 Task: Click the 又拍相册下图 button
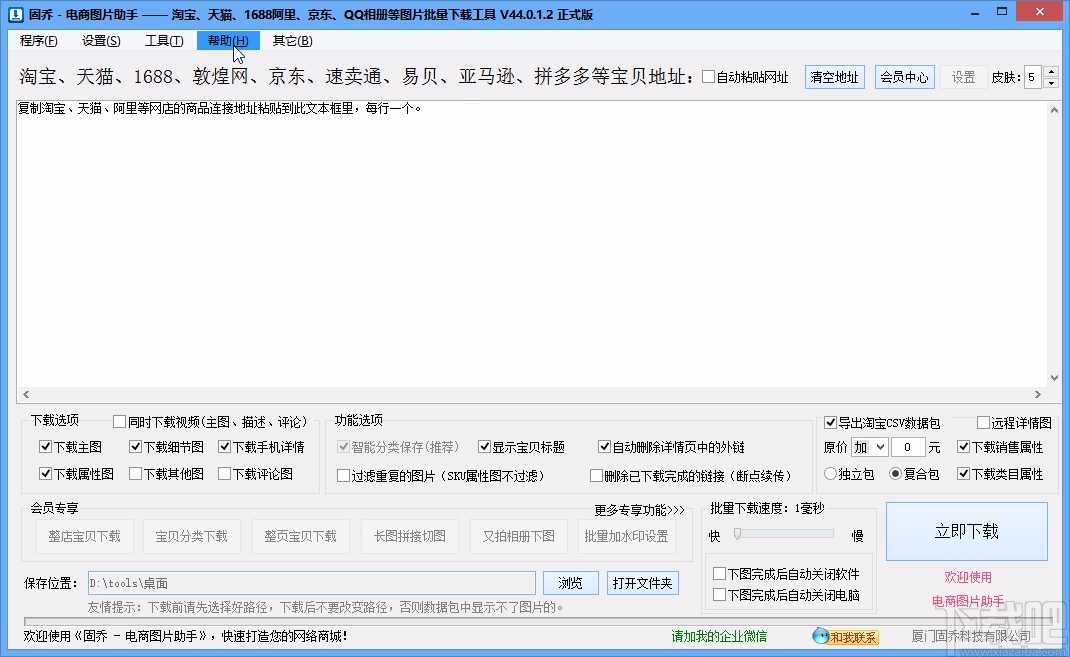(x=518, y=535)
